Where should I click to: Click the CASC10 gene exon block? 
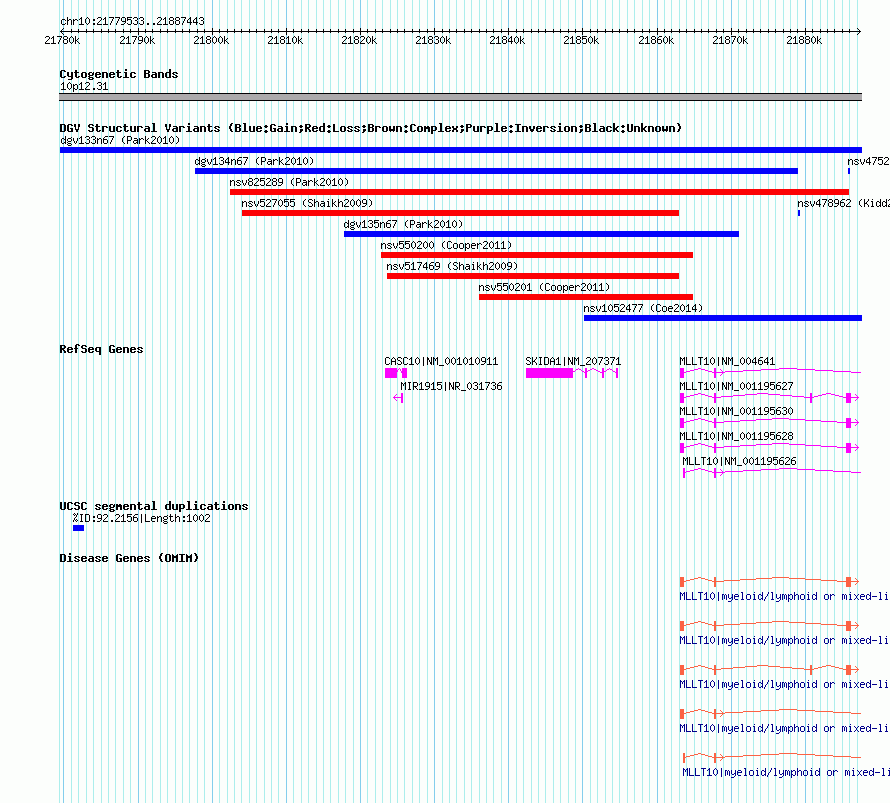[391, 373]
